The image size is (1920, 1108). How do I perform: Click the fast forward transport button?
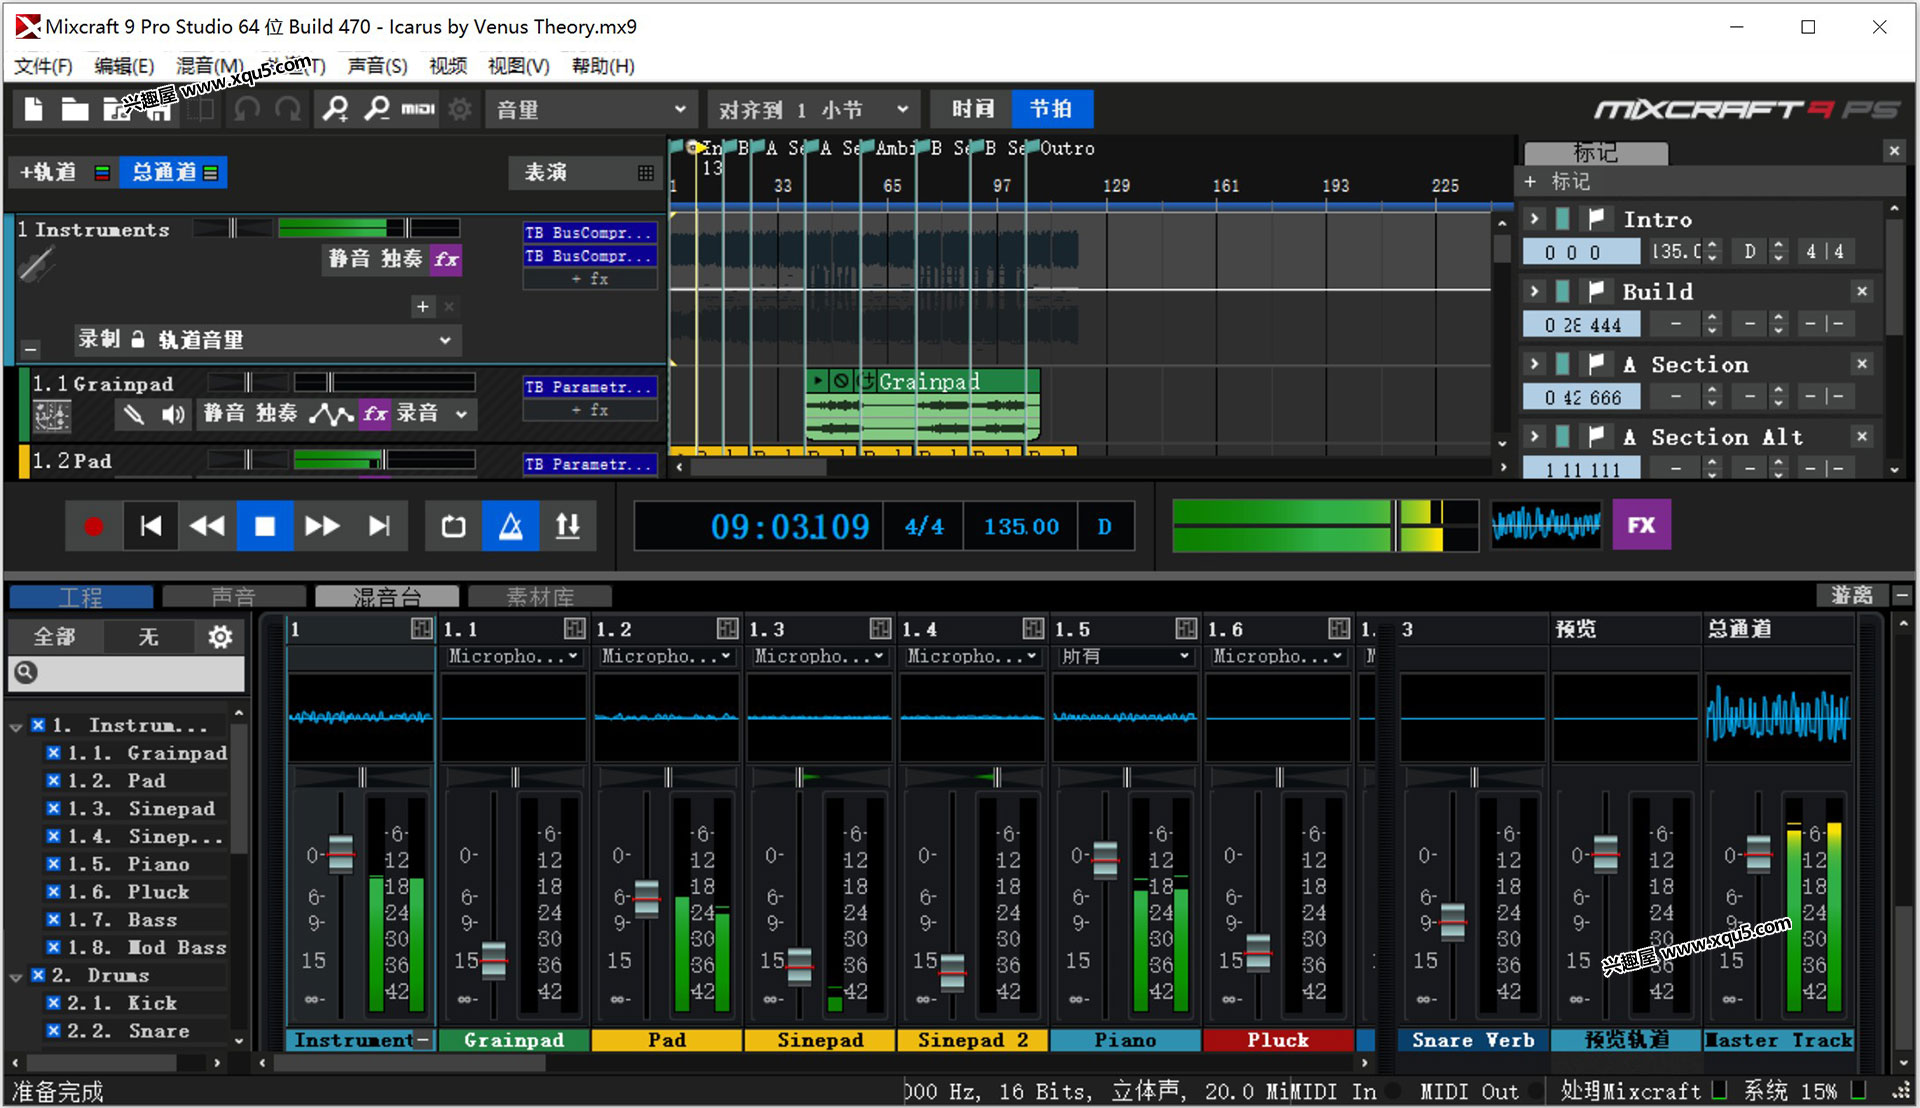click(x=322, y=526)
